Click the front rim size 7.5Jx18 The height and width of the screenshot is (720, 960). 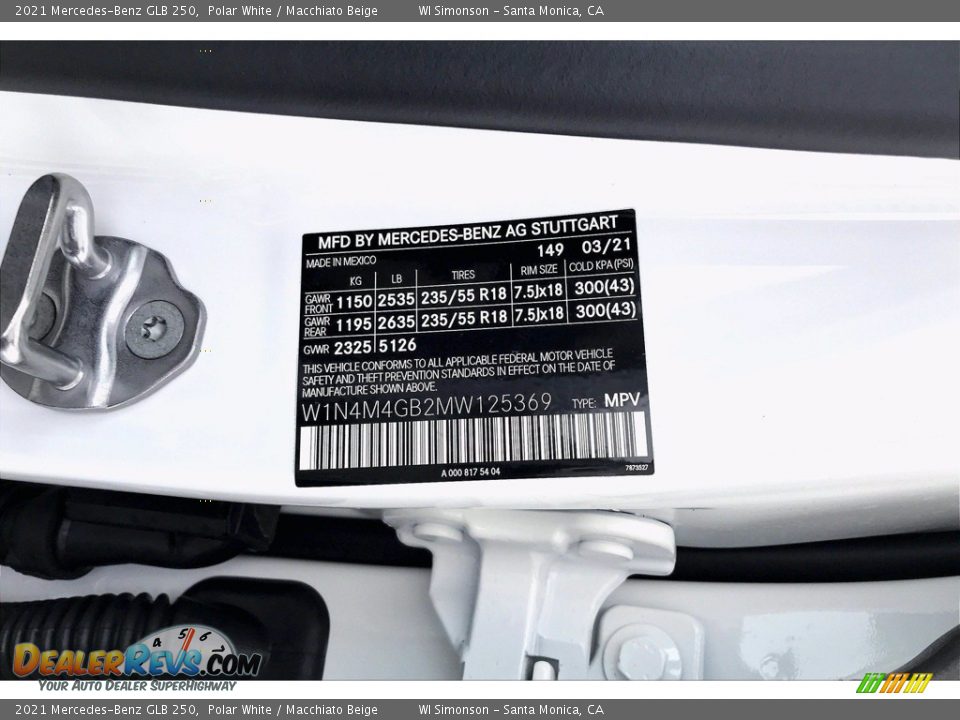click(538, 291)
